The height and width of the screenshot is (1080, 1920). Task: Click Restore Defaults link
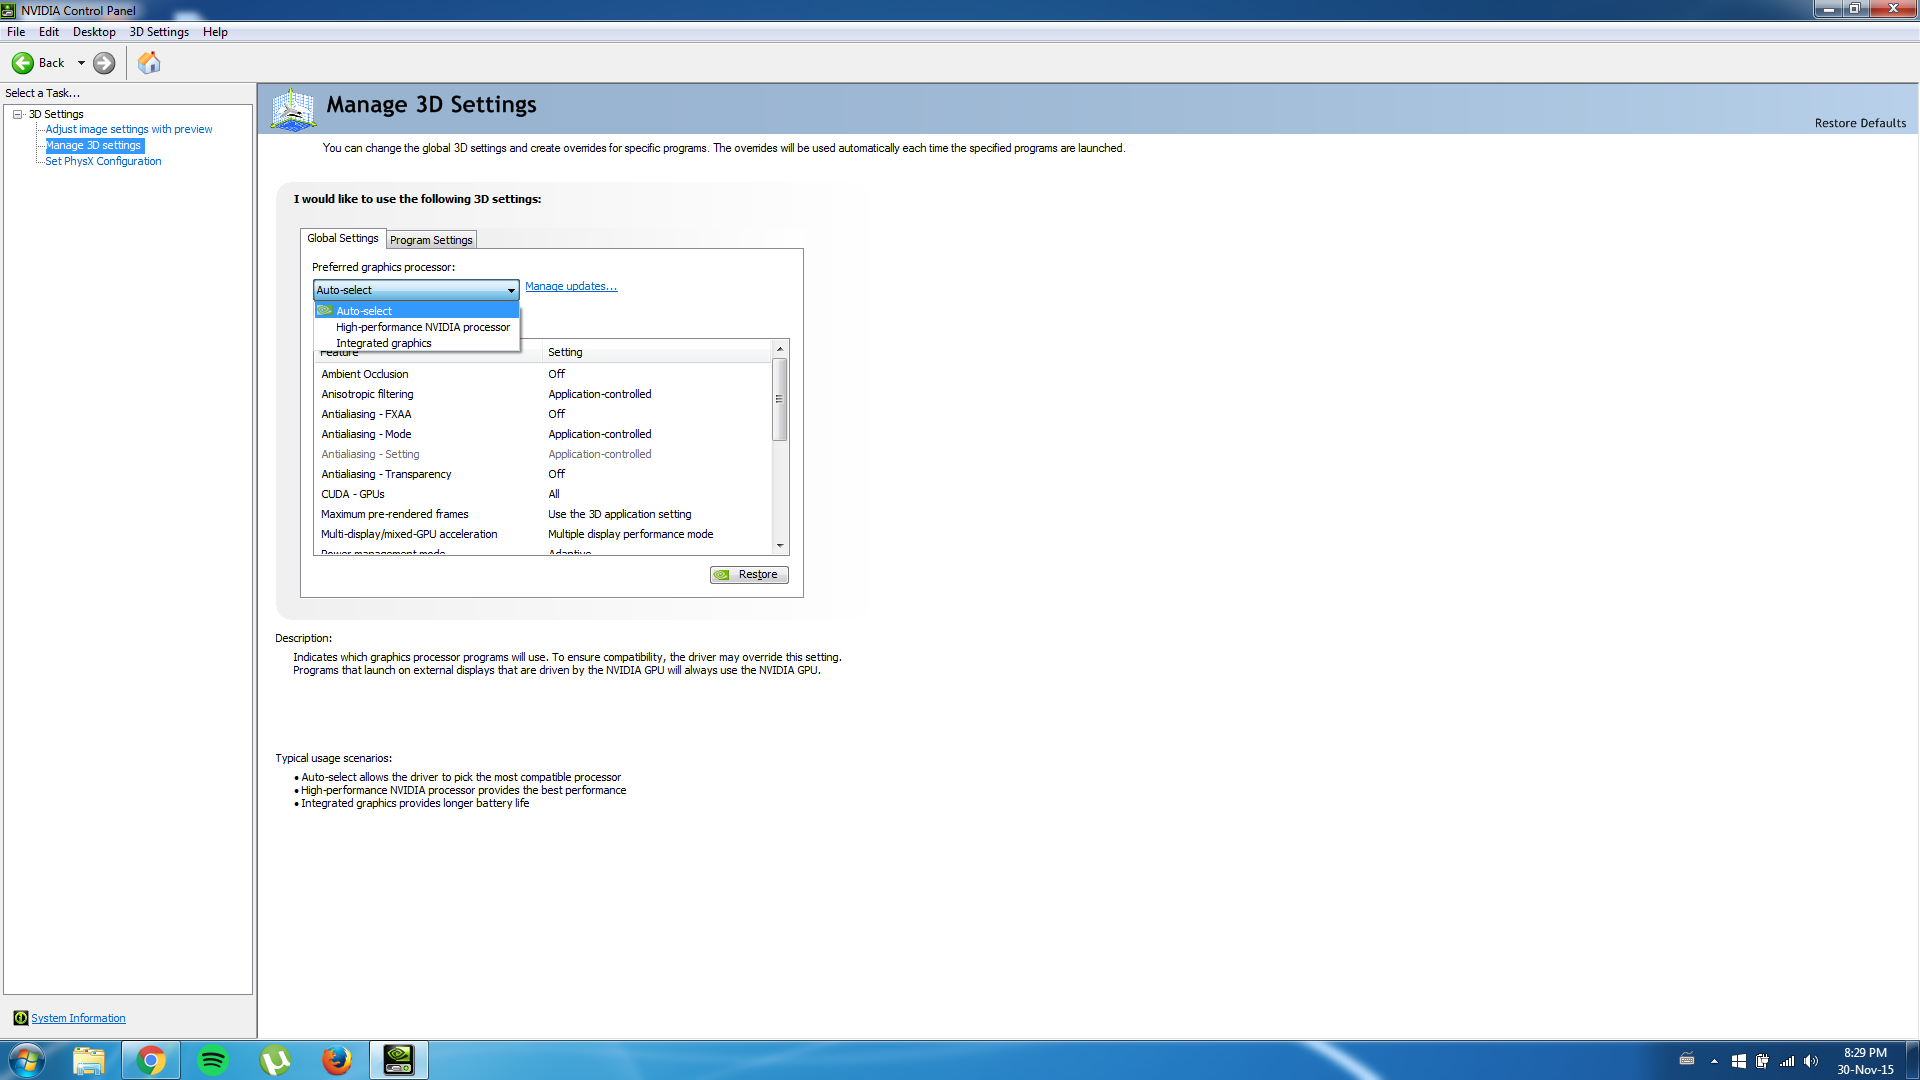click(x=1860, y=123)
